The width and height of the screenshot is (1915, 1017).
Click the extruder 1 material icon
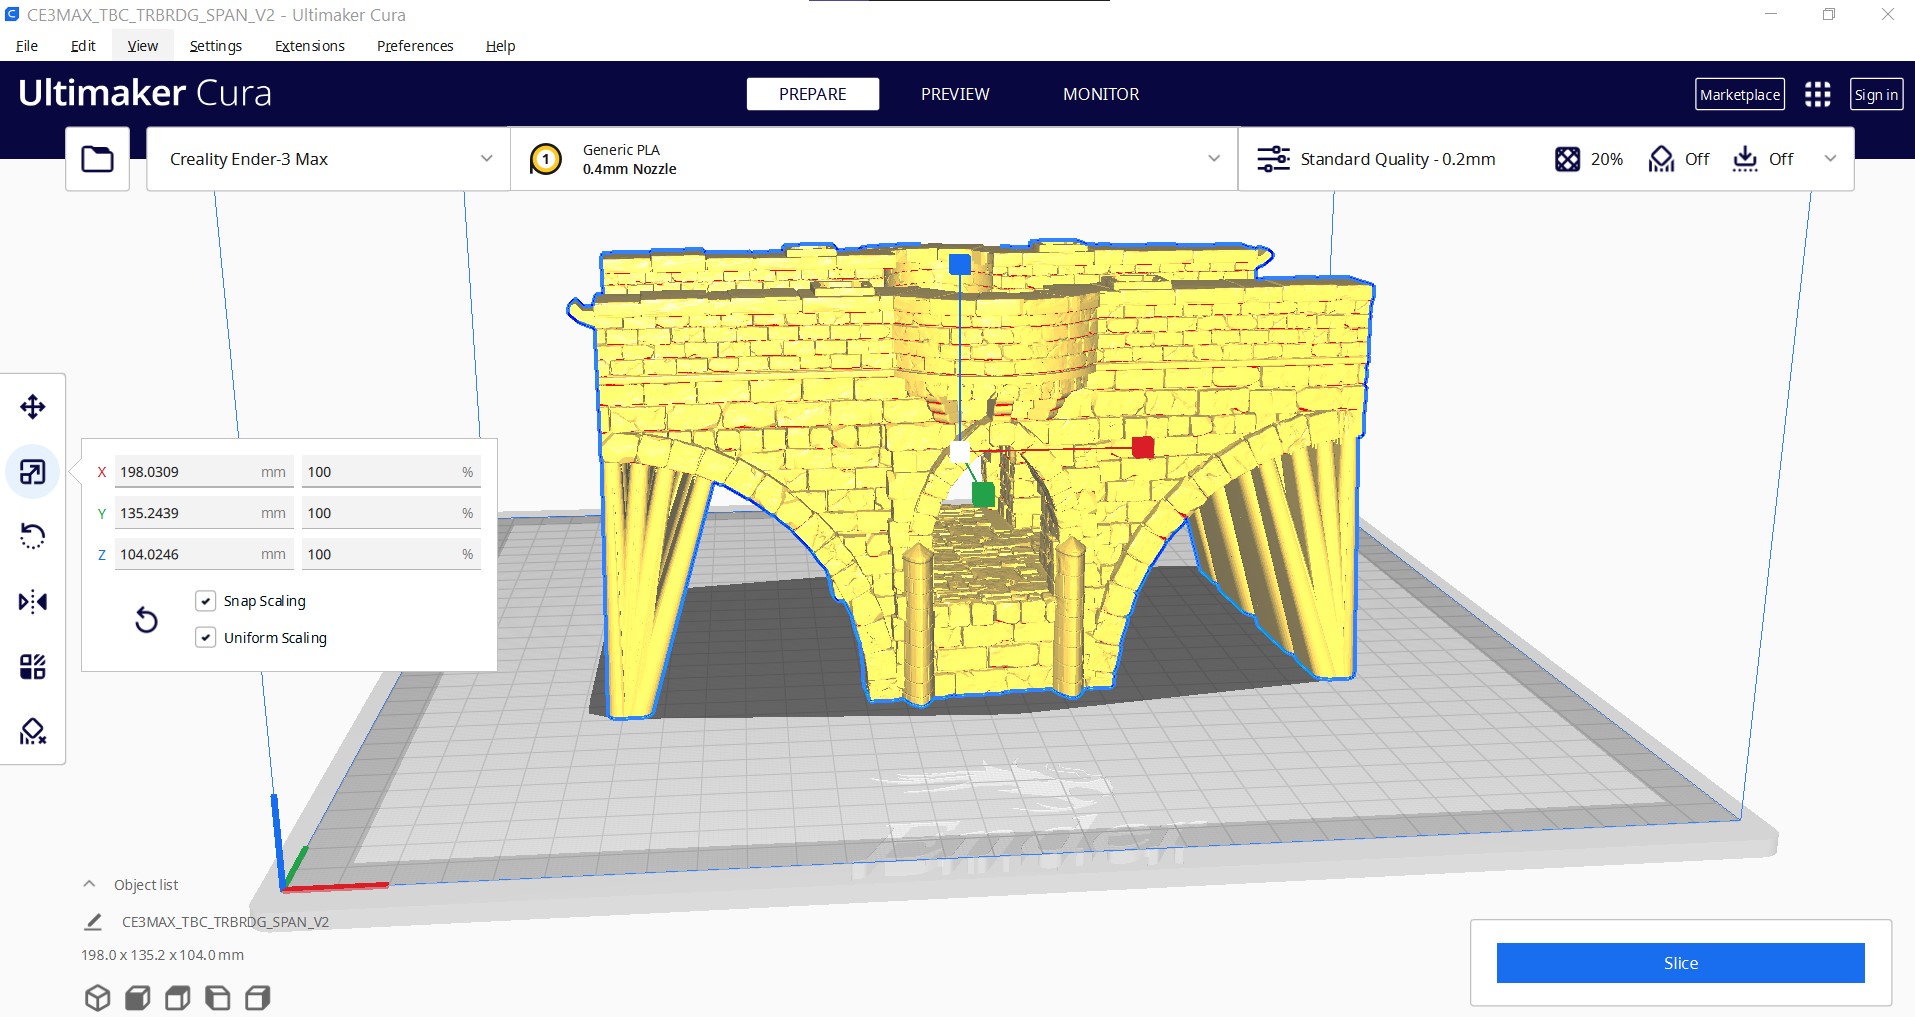(546, 159)
